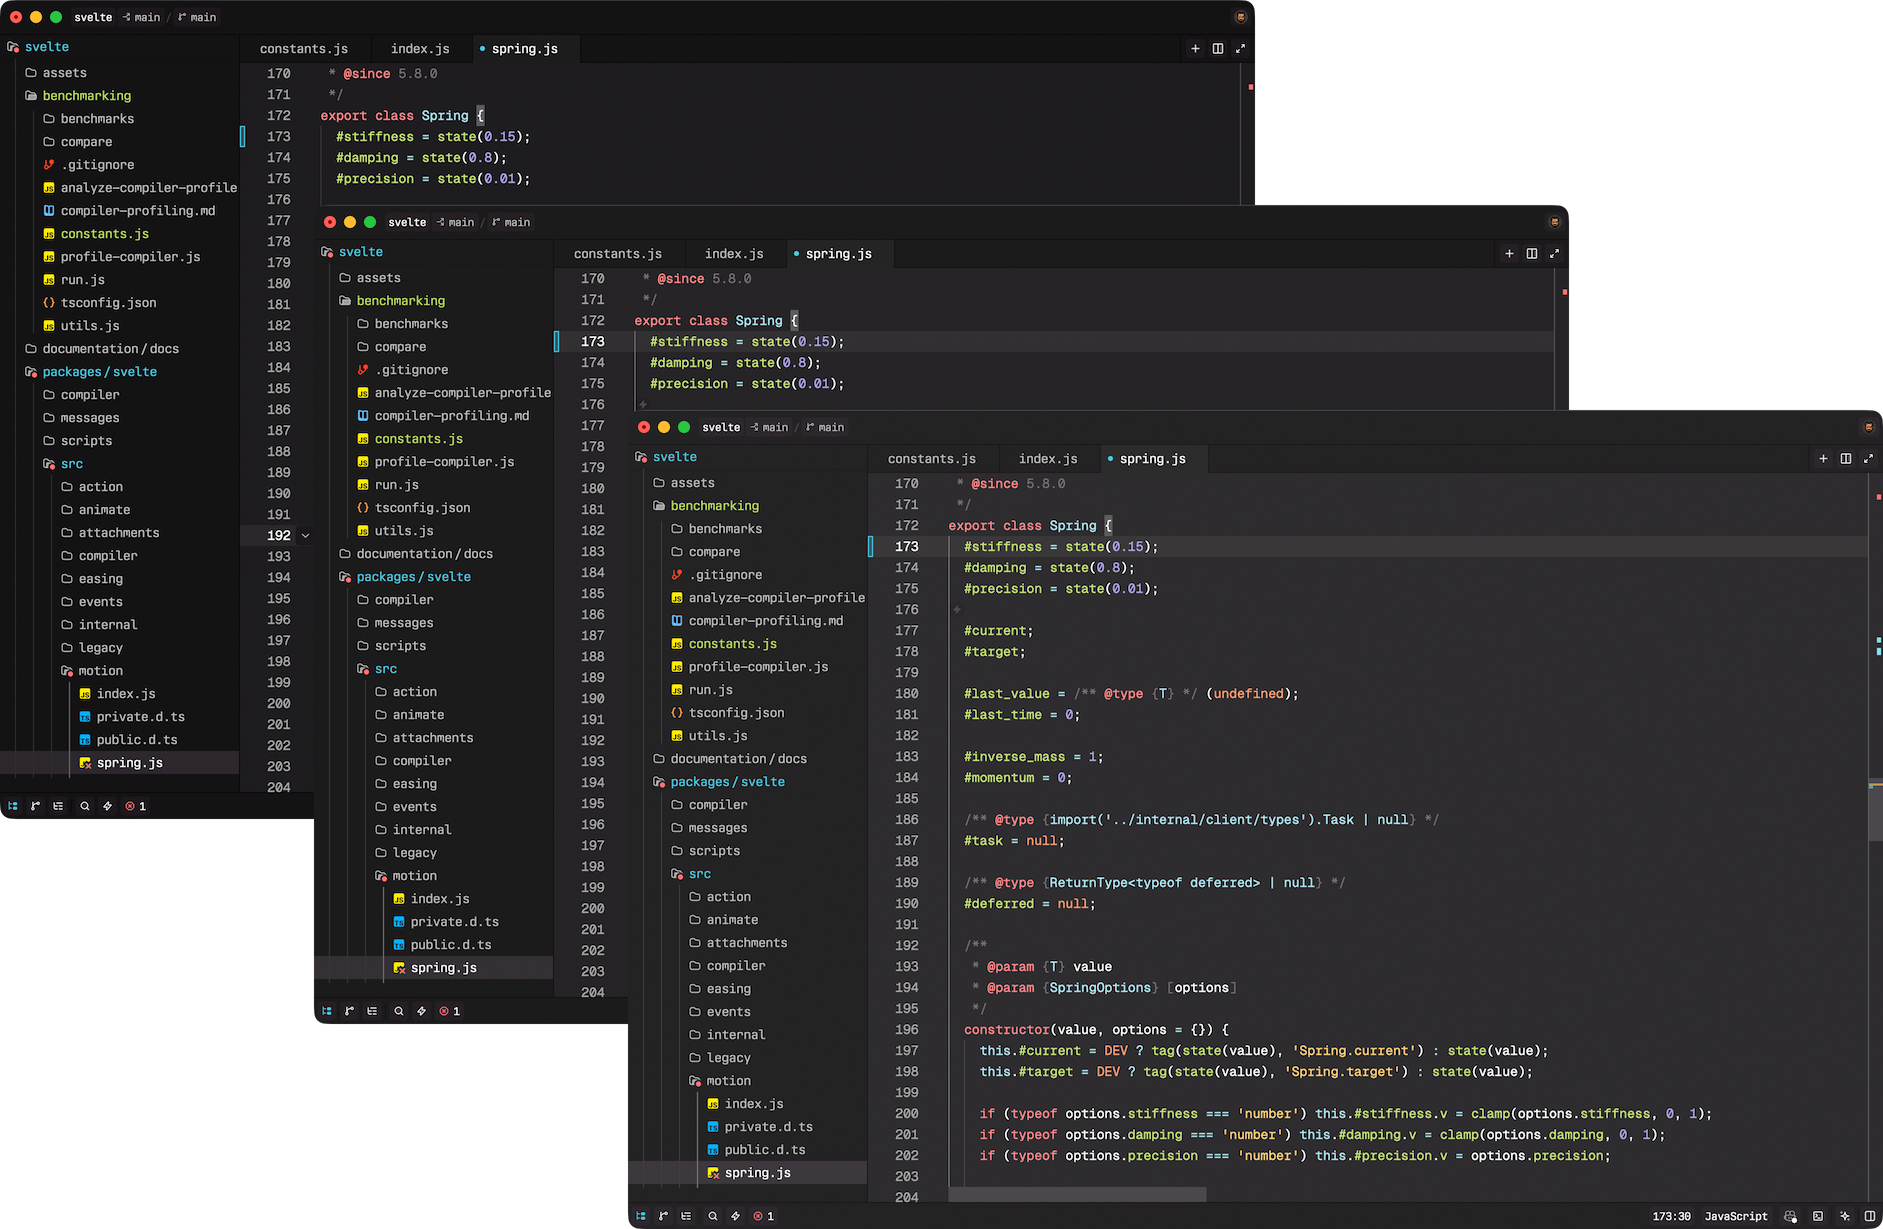Click the plus icon in the middle window tab bar
This screenshot has width=1883, height=1229.
click(x=1509, y=254)
